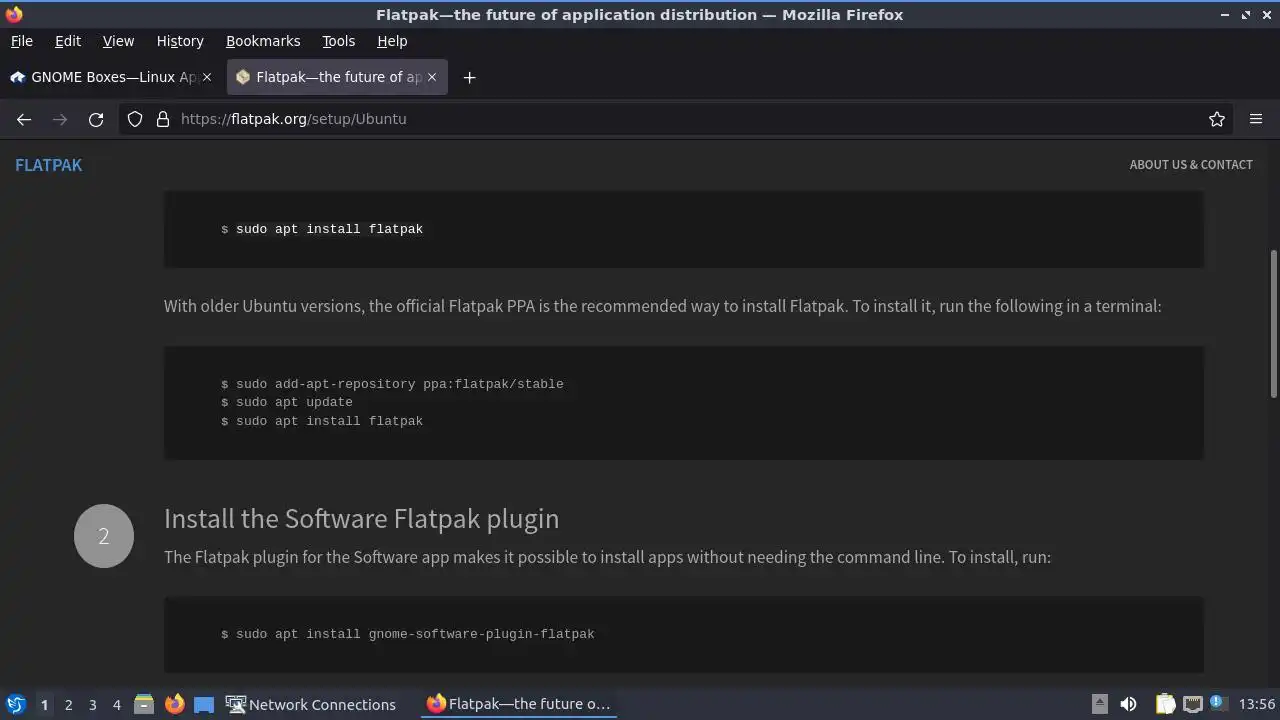Launch Firefox from the panel quick launcher

point(174,704)
